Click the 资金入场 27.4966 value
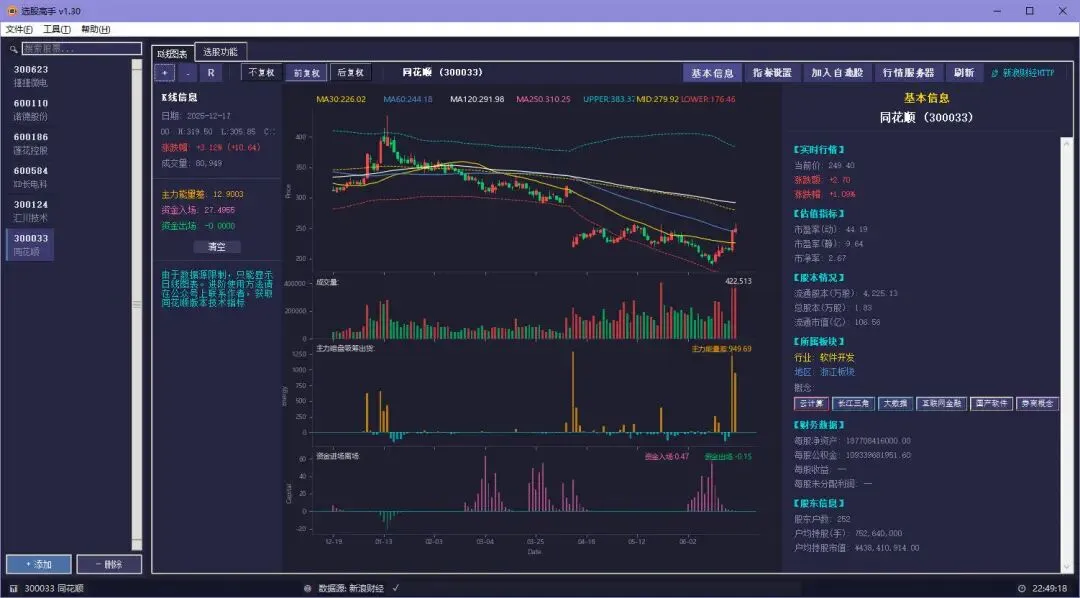Viewport: 1080px width, 598px height. (x=219, y=210)
